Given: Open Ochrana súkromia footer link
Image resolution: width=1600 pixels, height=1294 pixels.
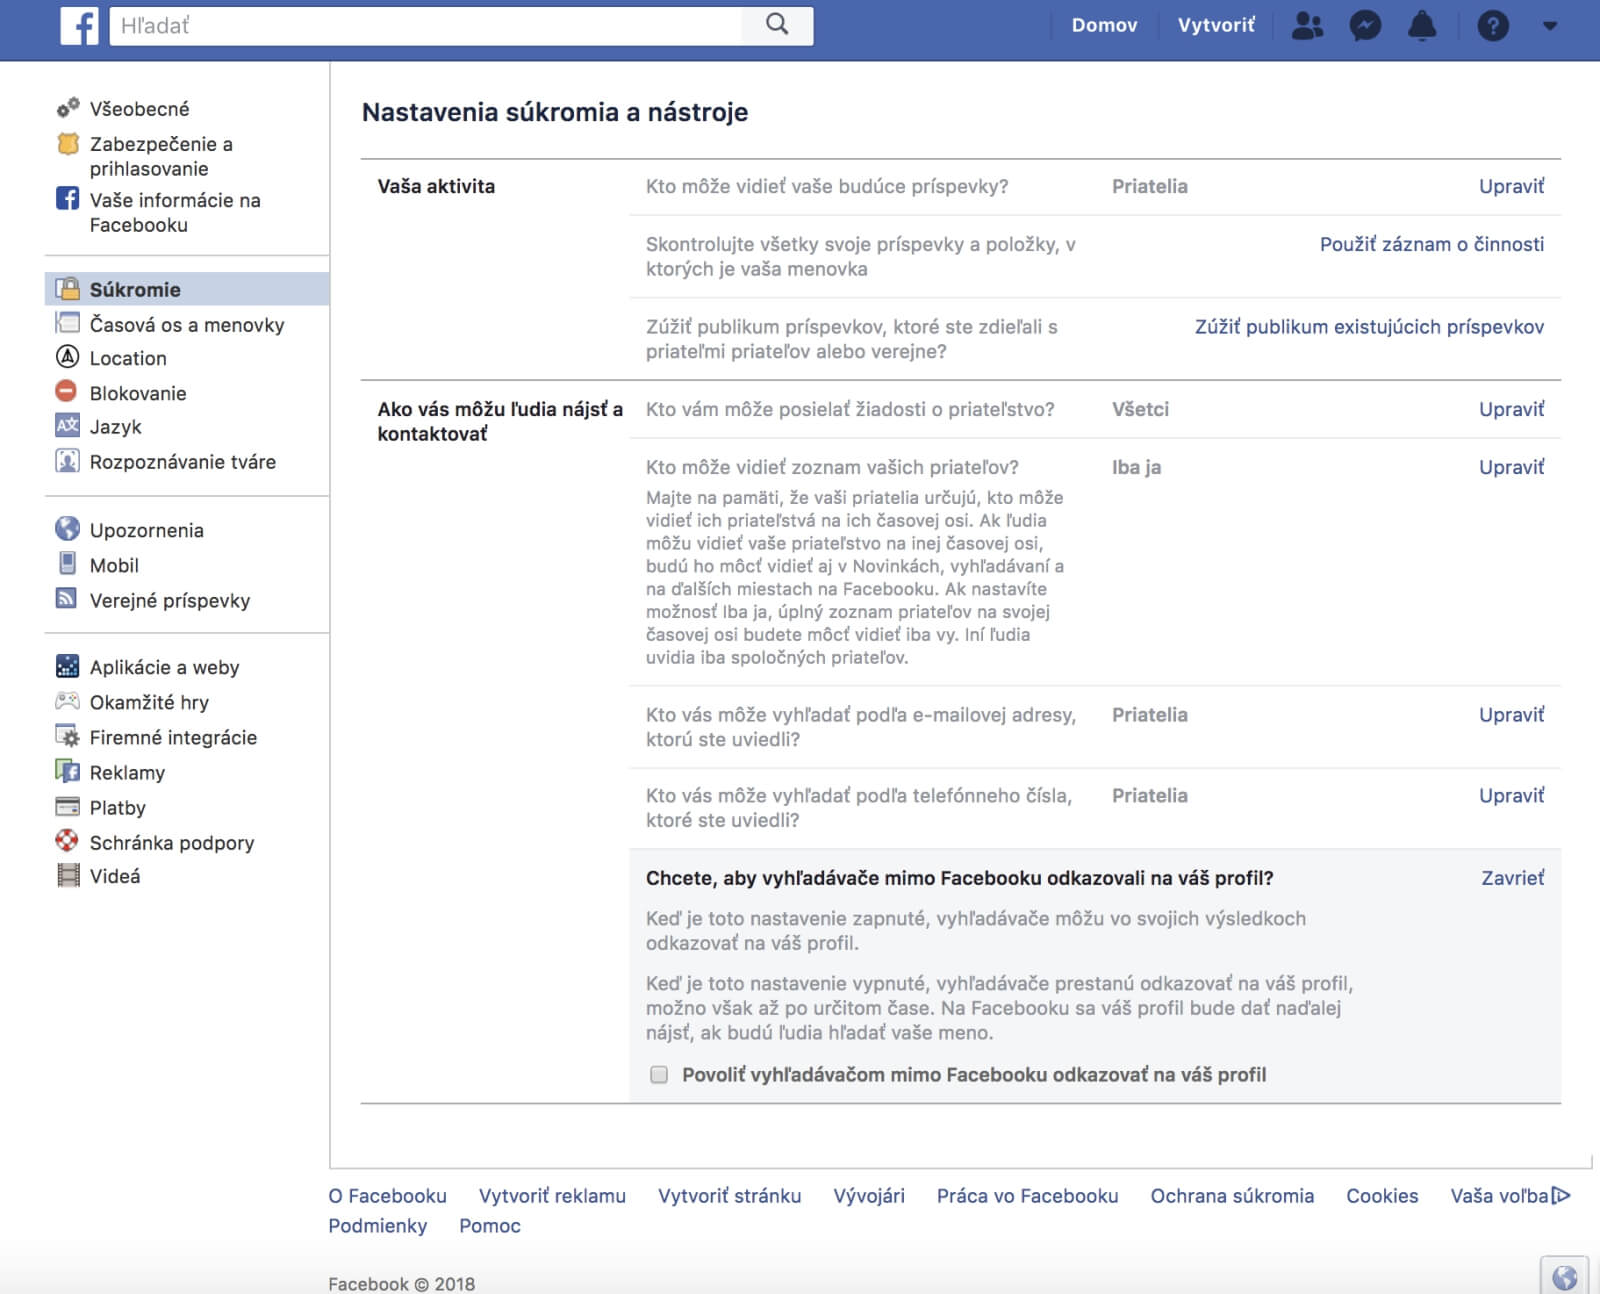Looking at the screenshot, I should coord(1232,1196).
